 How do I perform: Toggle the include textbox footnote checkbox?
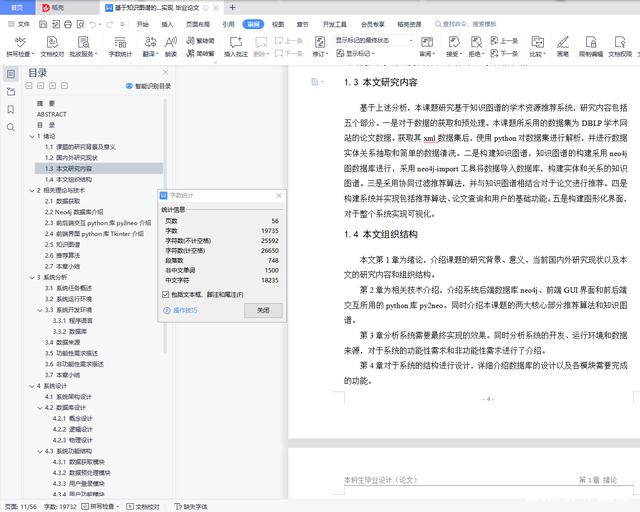coord(166,294)
